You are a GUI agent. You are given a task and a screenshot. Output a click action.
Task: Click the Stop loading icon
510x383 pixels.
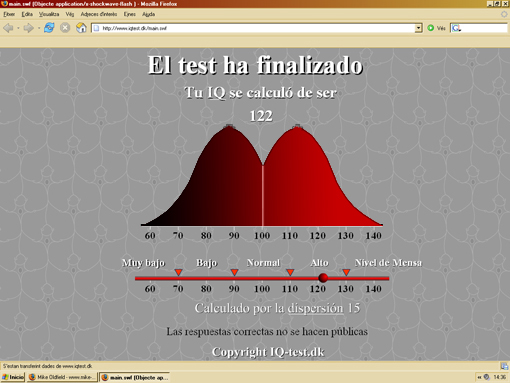pos(65,28)
